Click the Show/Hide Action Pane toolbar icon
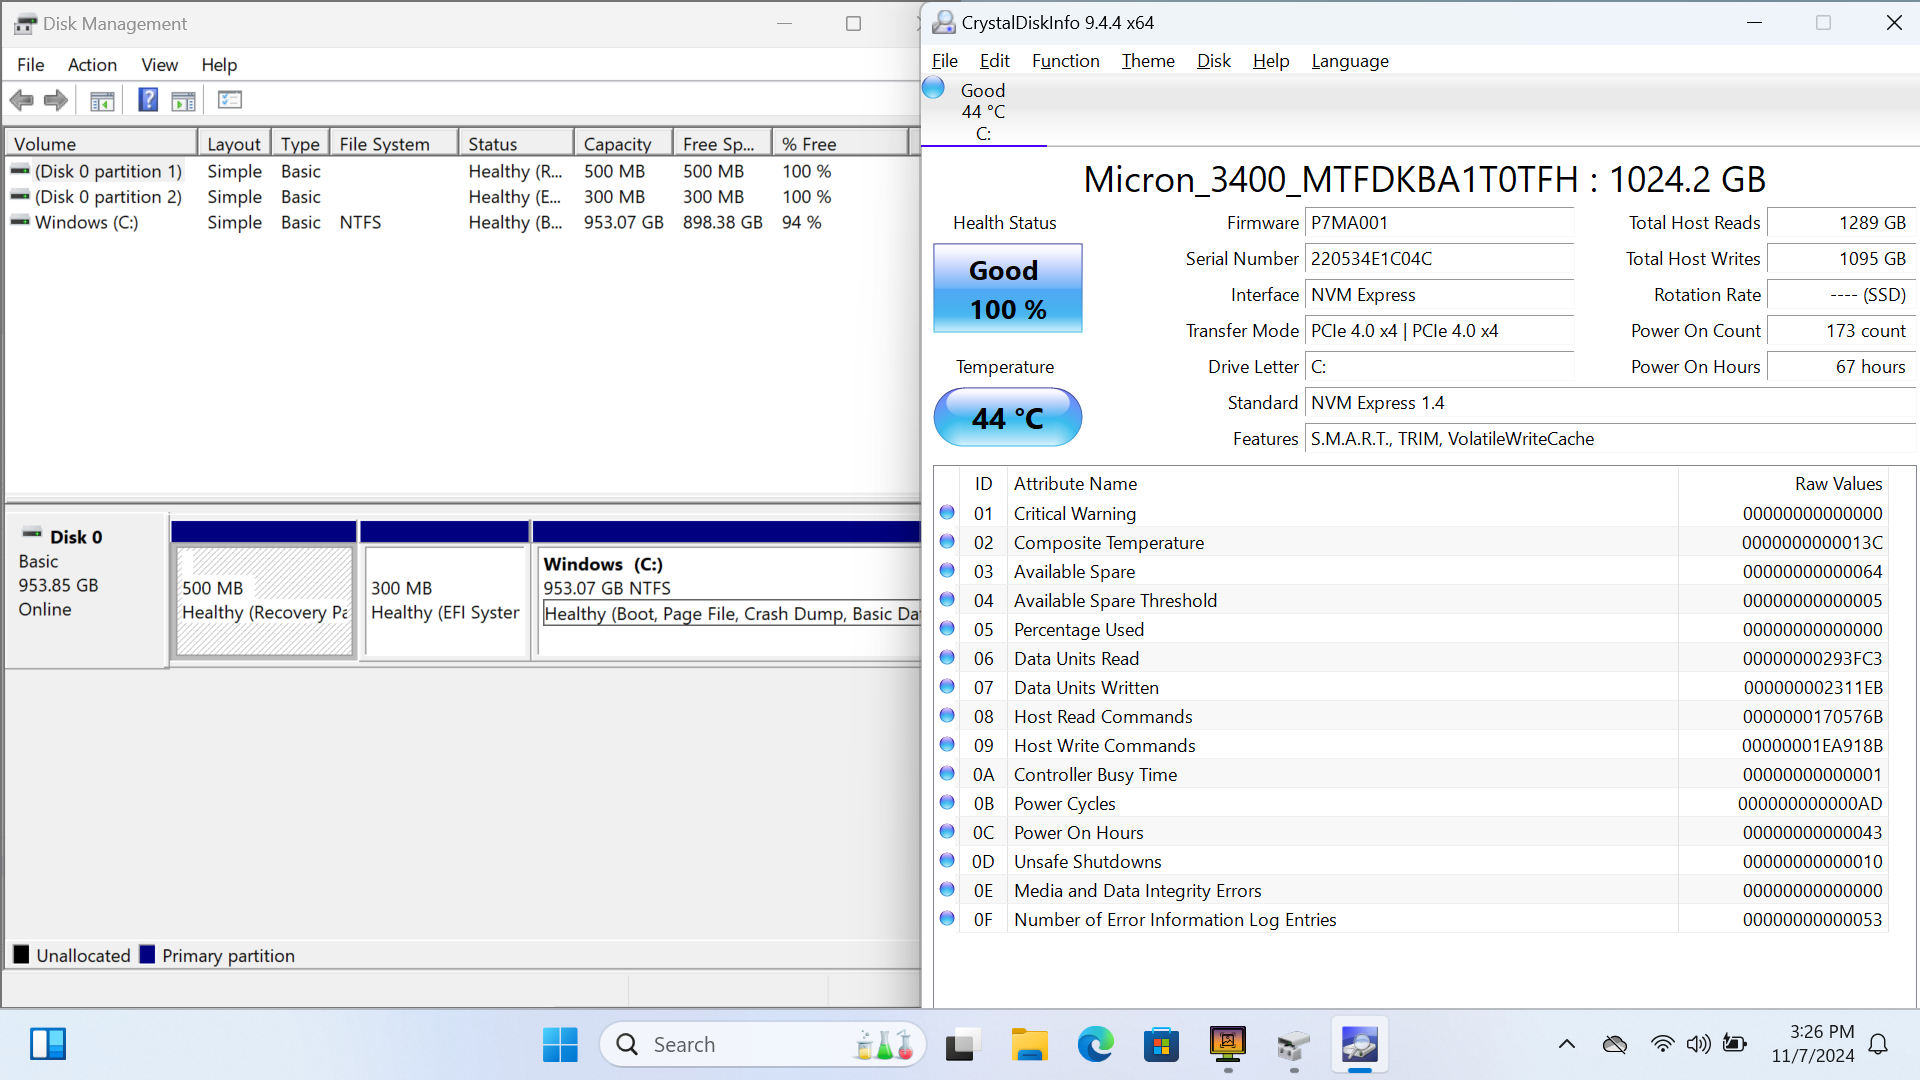The height and width of the screenshot is (1080, 1920). pyautogui.click(x=183, y=100)
